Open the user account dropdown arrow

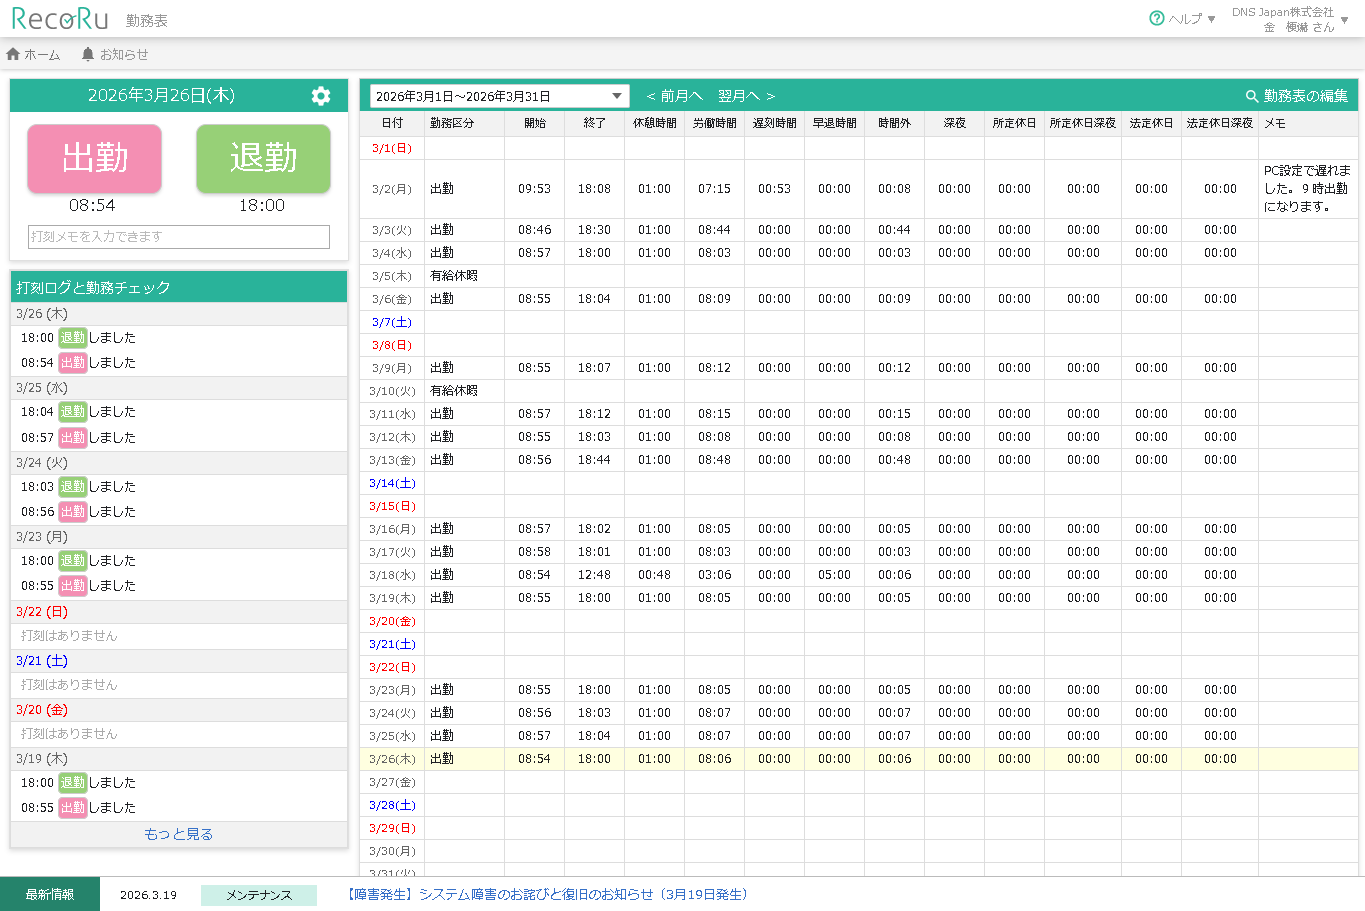pyautogui.click(x=1345, y=20)
